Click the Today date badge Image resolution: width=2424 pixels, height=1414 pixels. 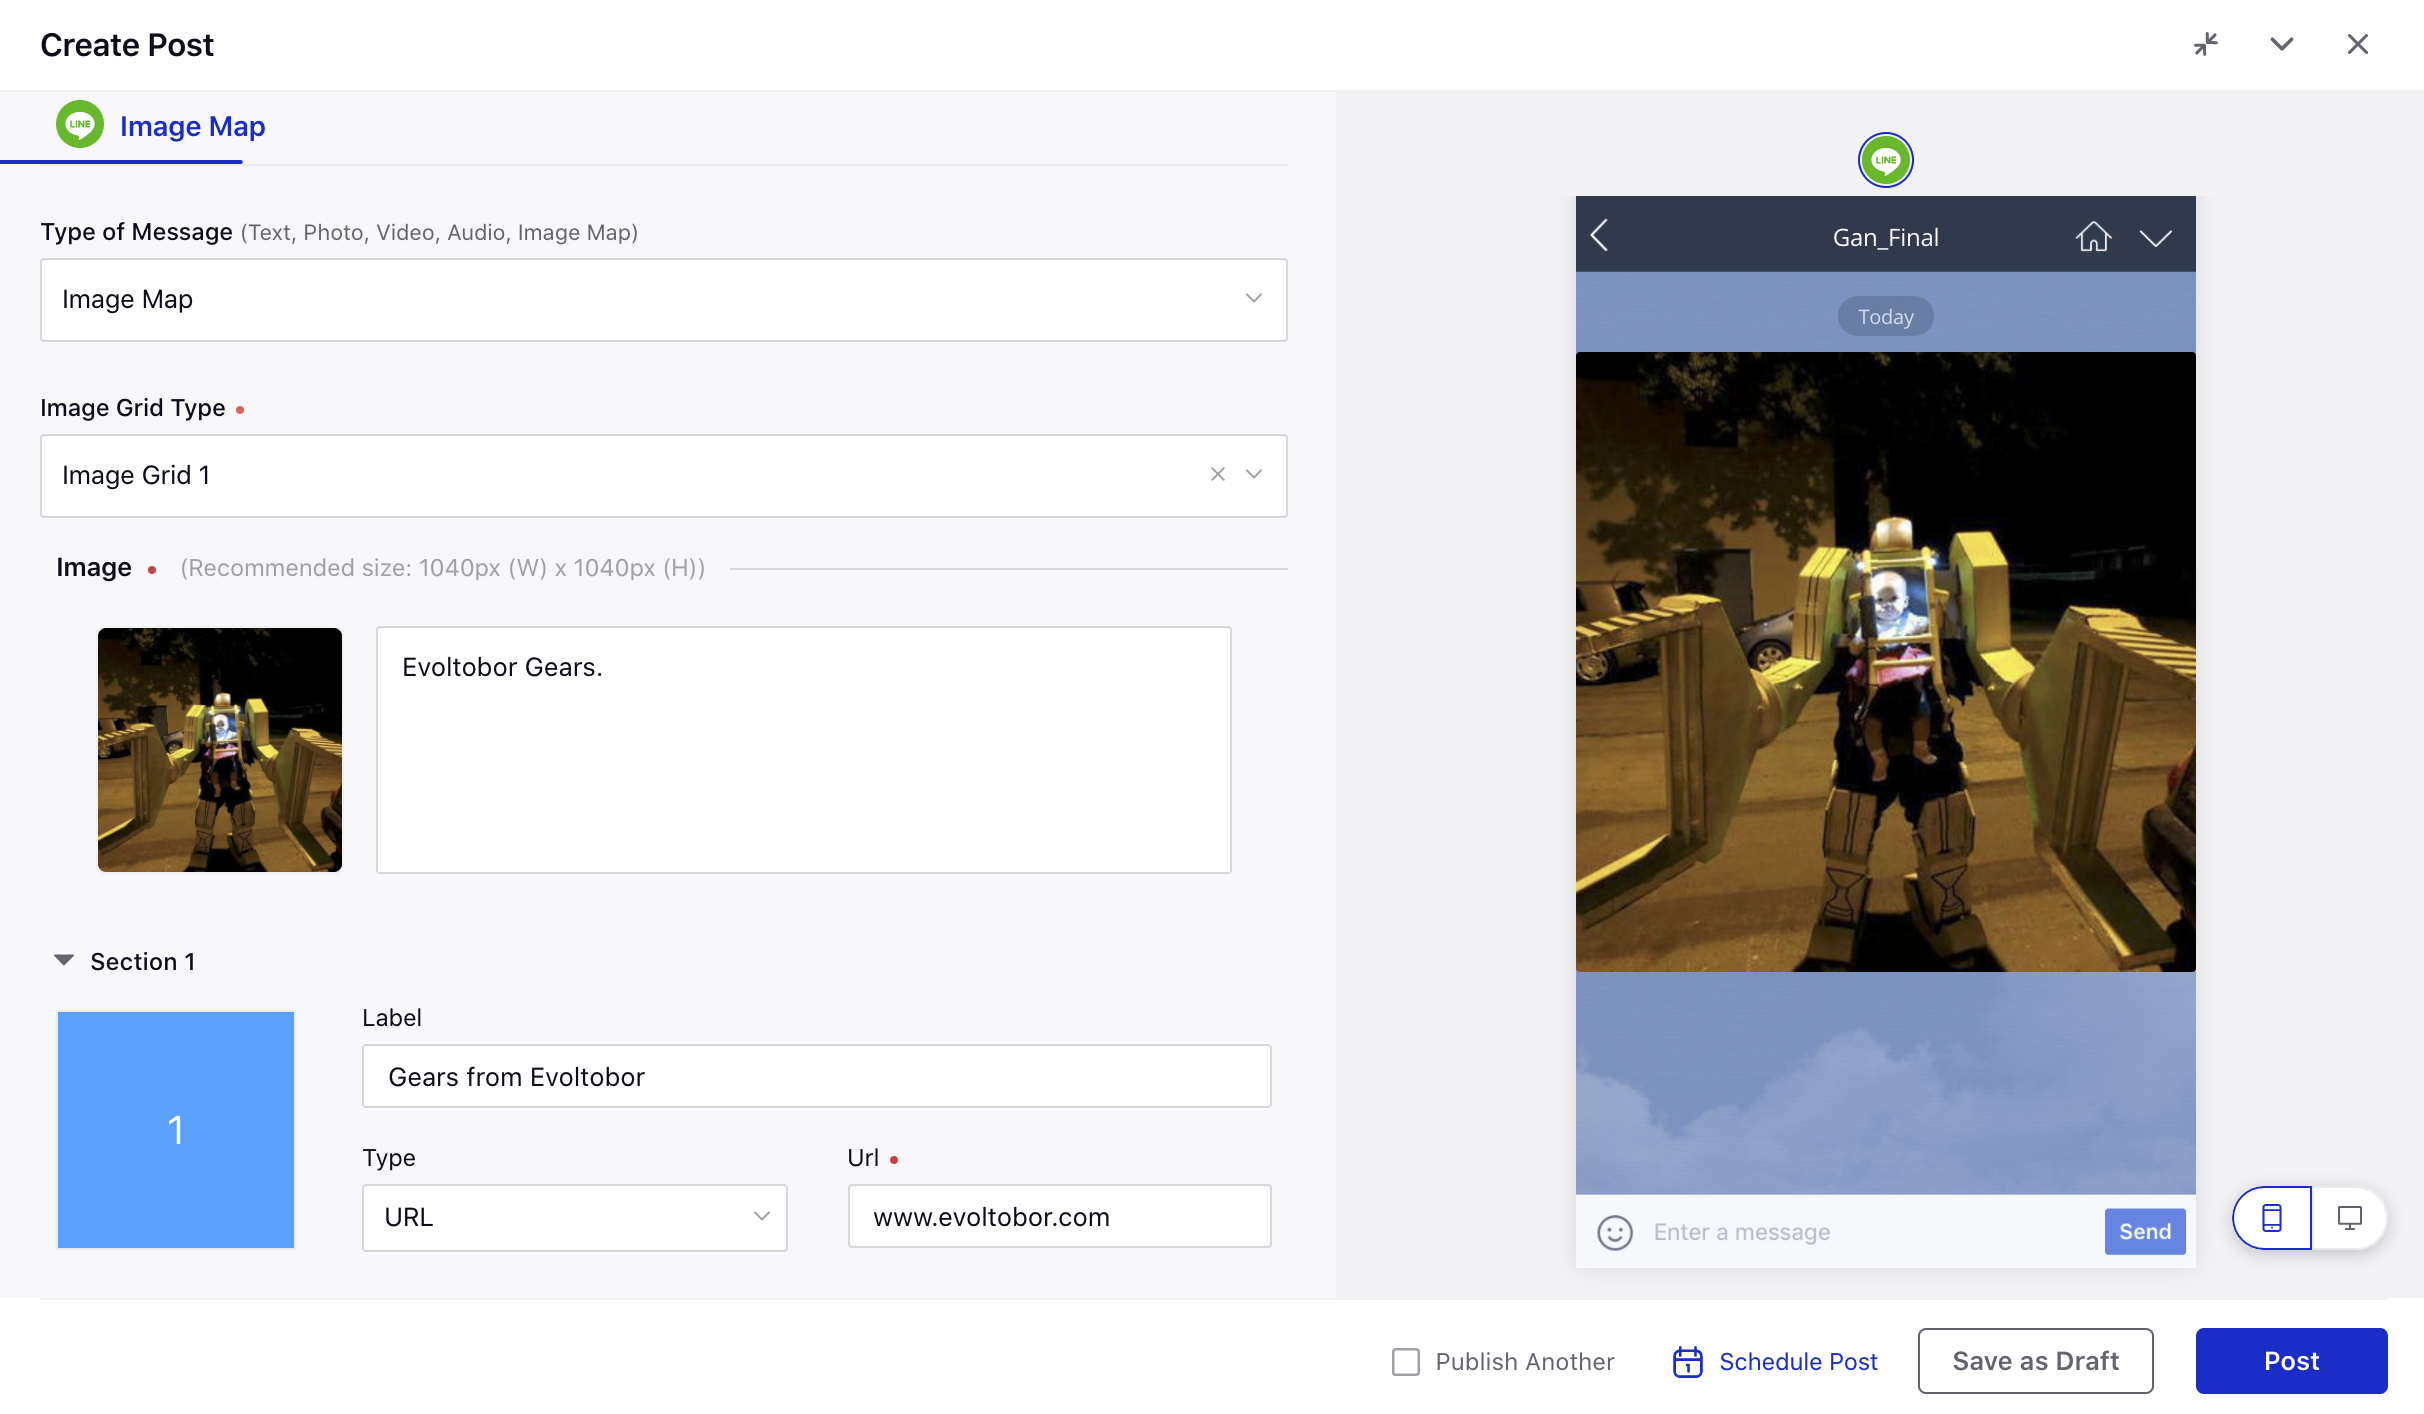[x=1886, y=317]
